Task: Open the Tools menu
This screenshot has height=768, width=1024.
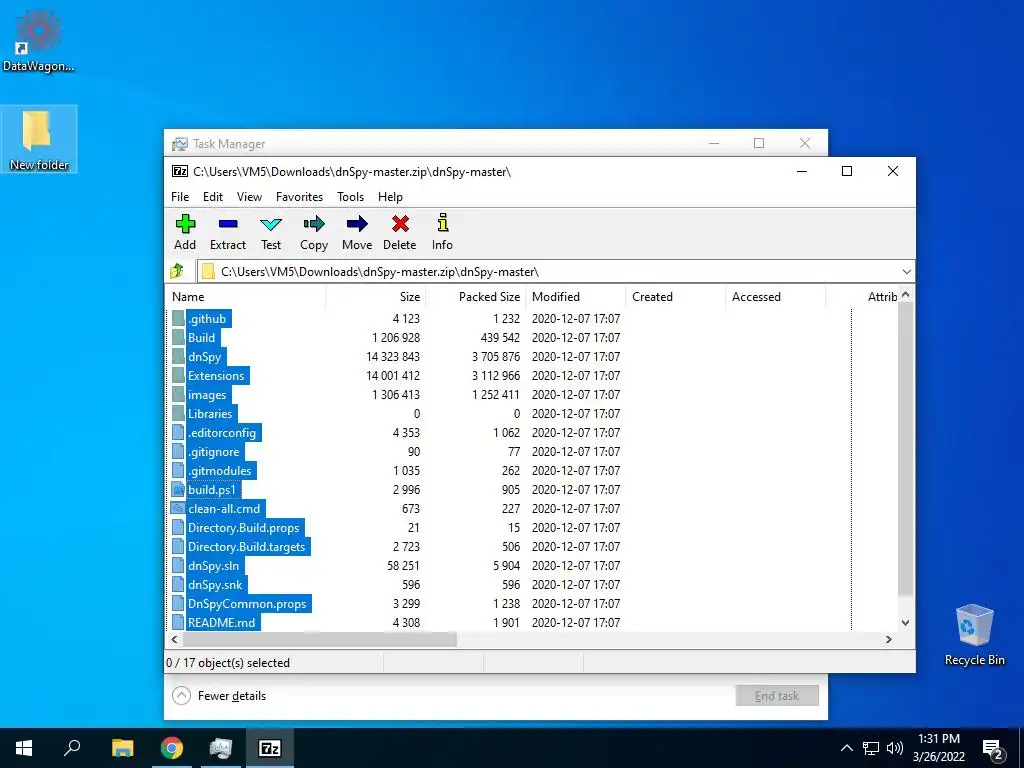Action: pos(351,197)
